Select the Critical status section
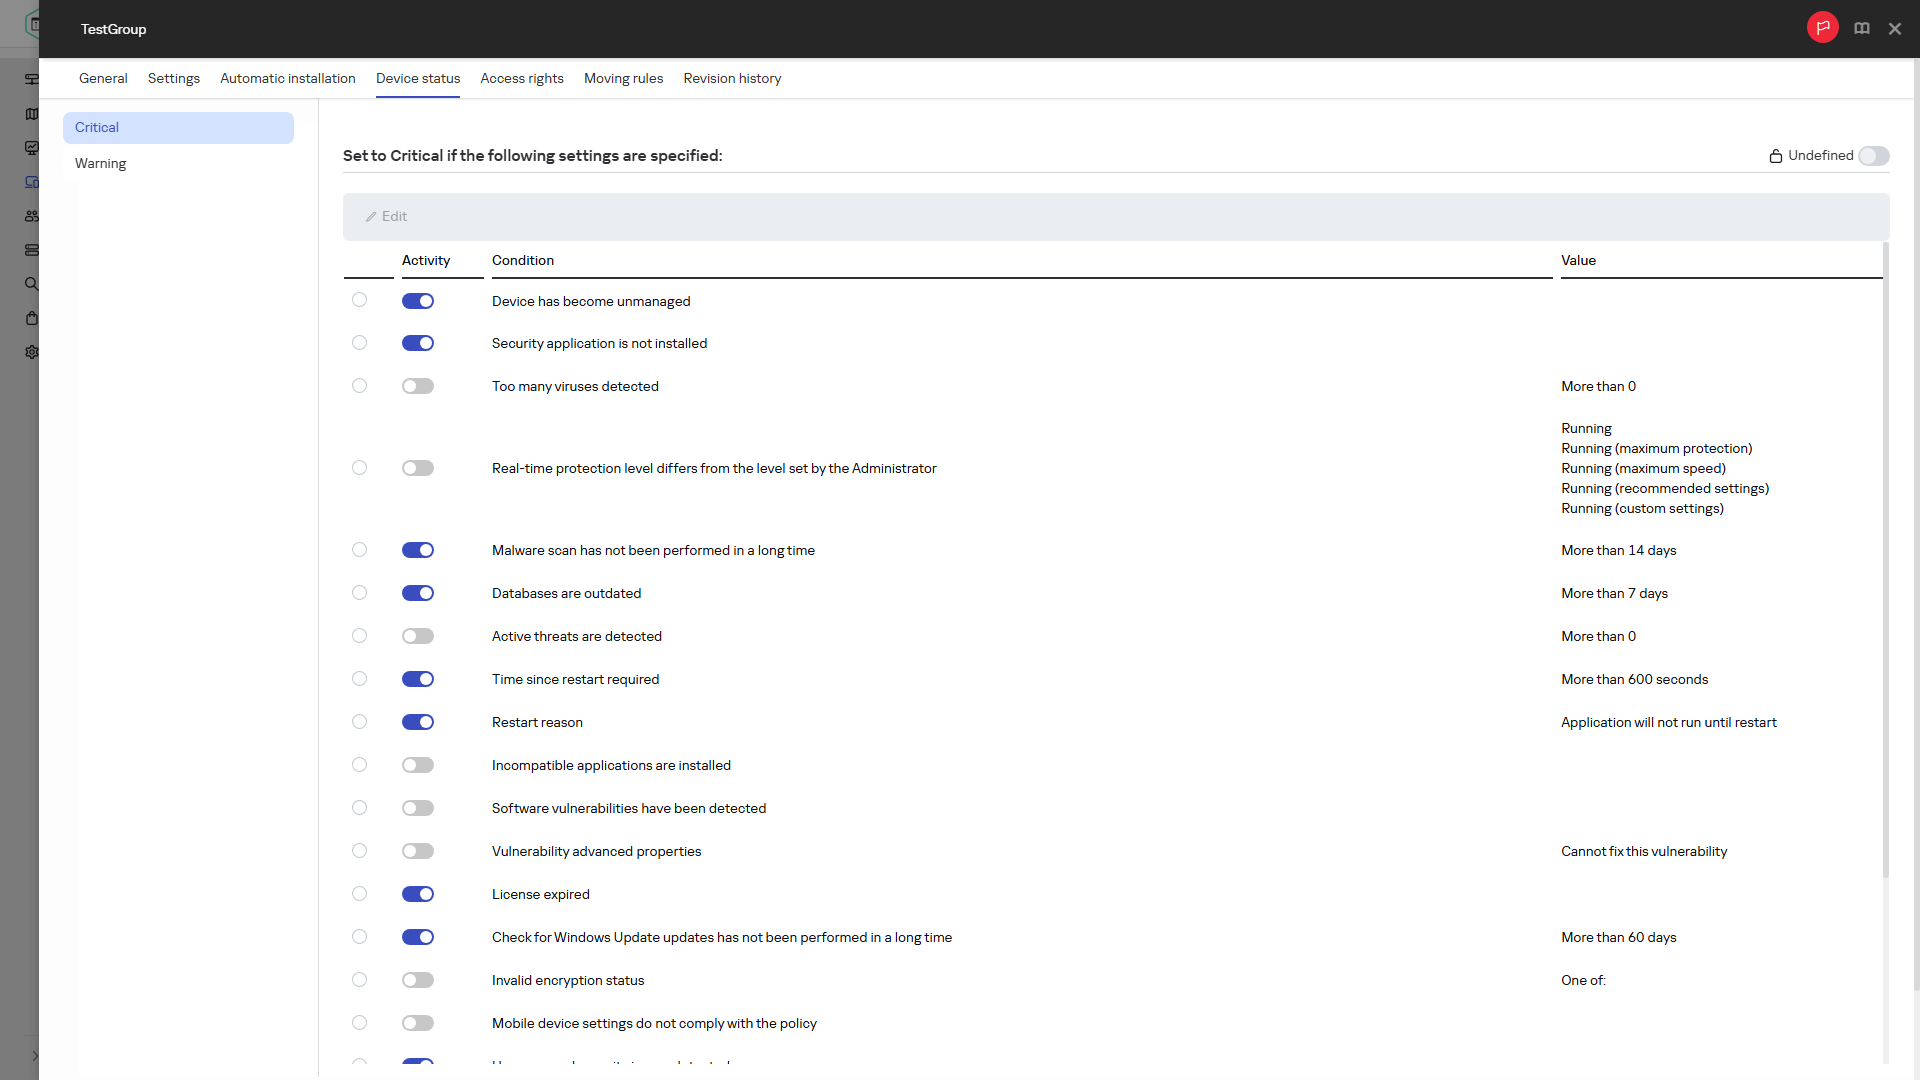Image resolution: width=1920 pixels, height=1080 pixels. (178, 128)
